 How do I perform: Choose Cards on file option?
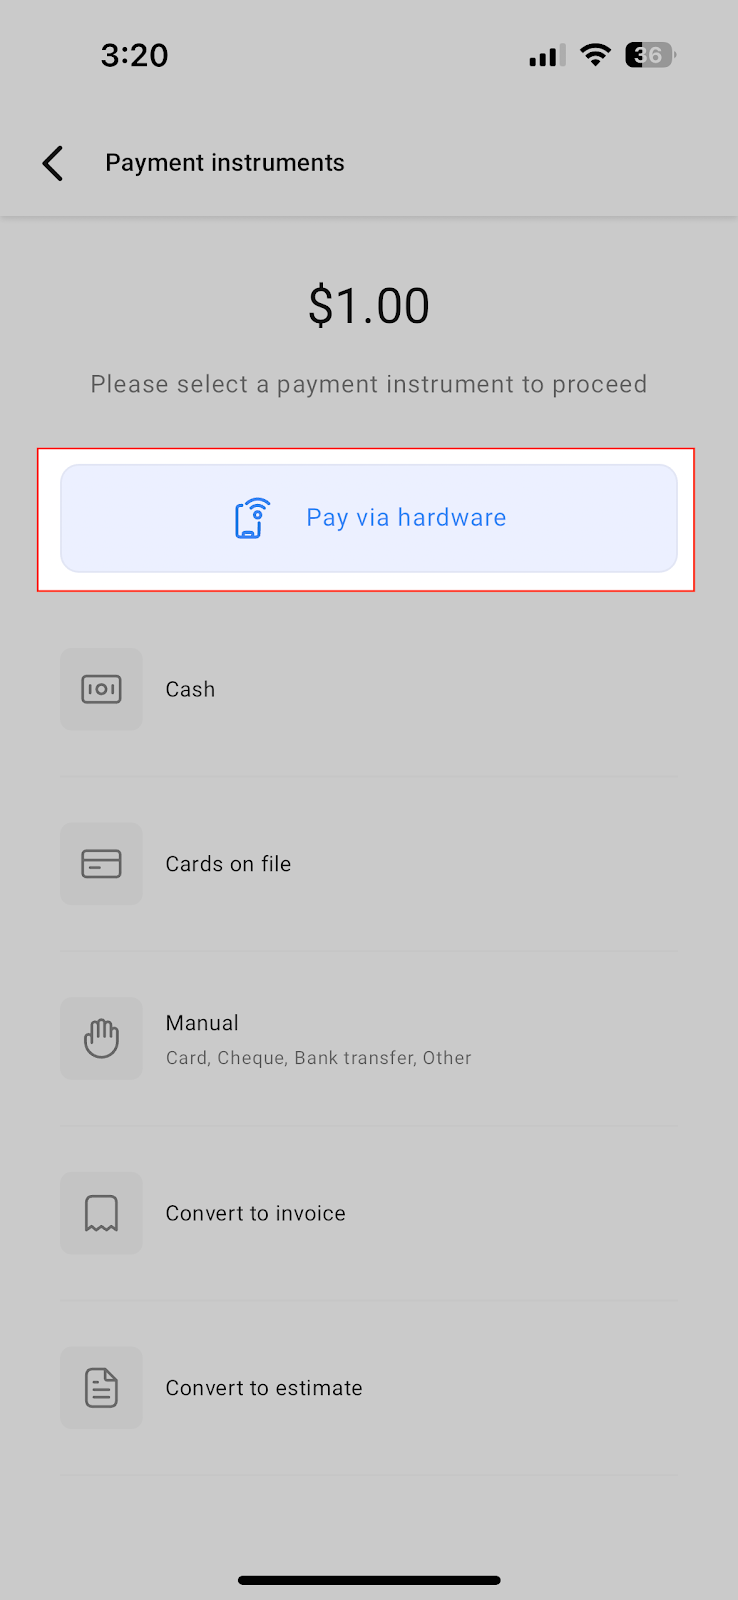tap(369, 864)
